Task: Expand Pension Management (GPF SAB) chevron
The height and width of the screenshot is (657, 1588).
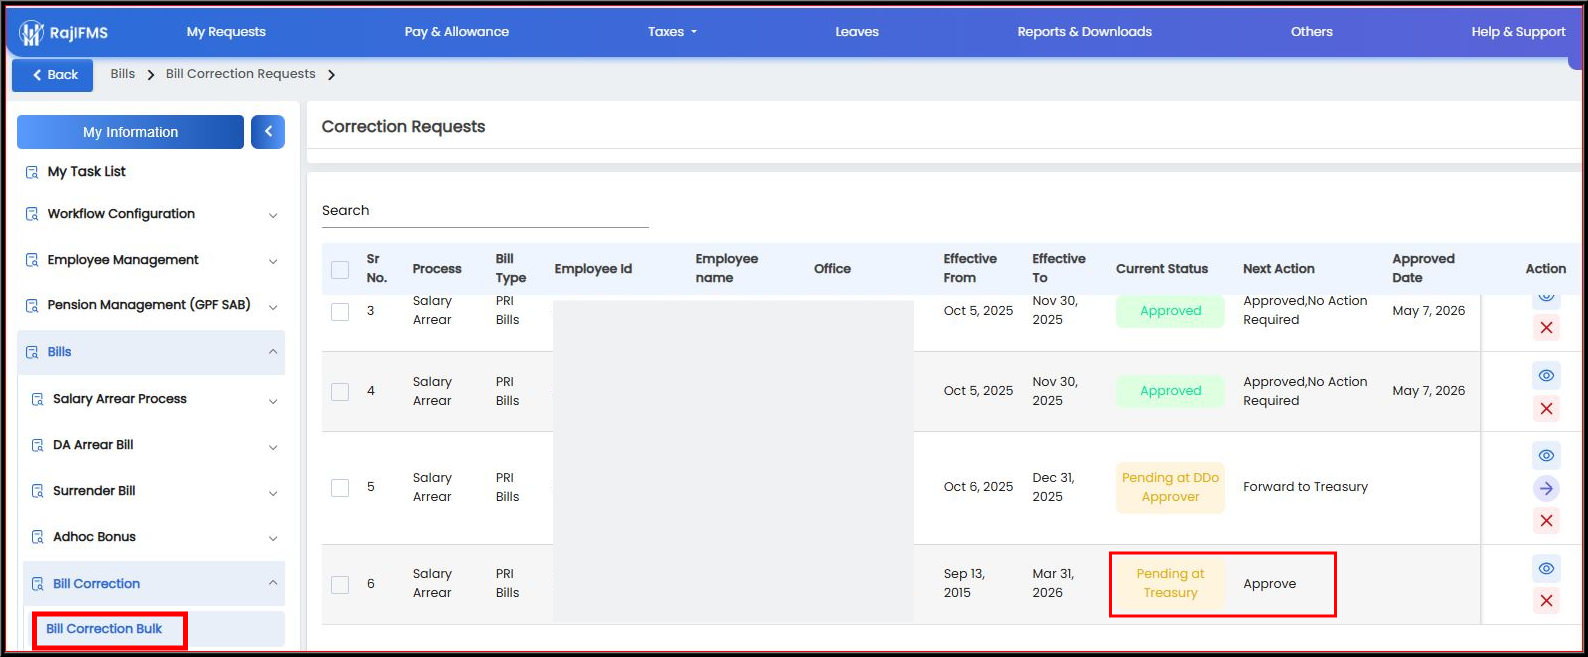Action: click(273, 307)
